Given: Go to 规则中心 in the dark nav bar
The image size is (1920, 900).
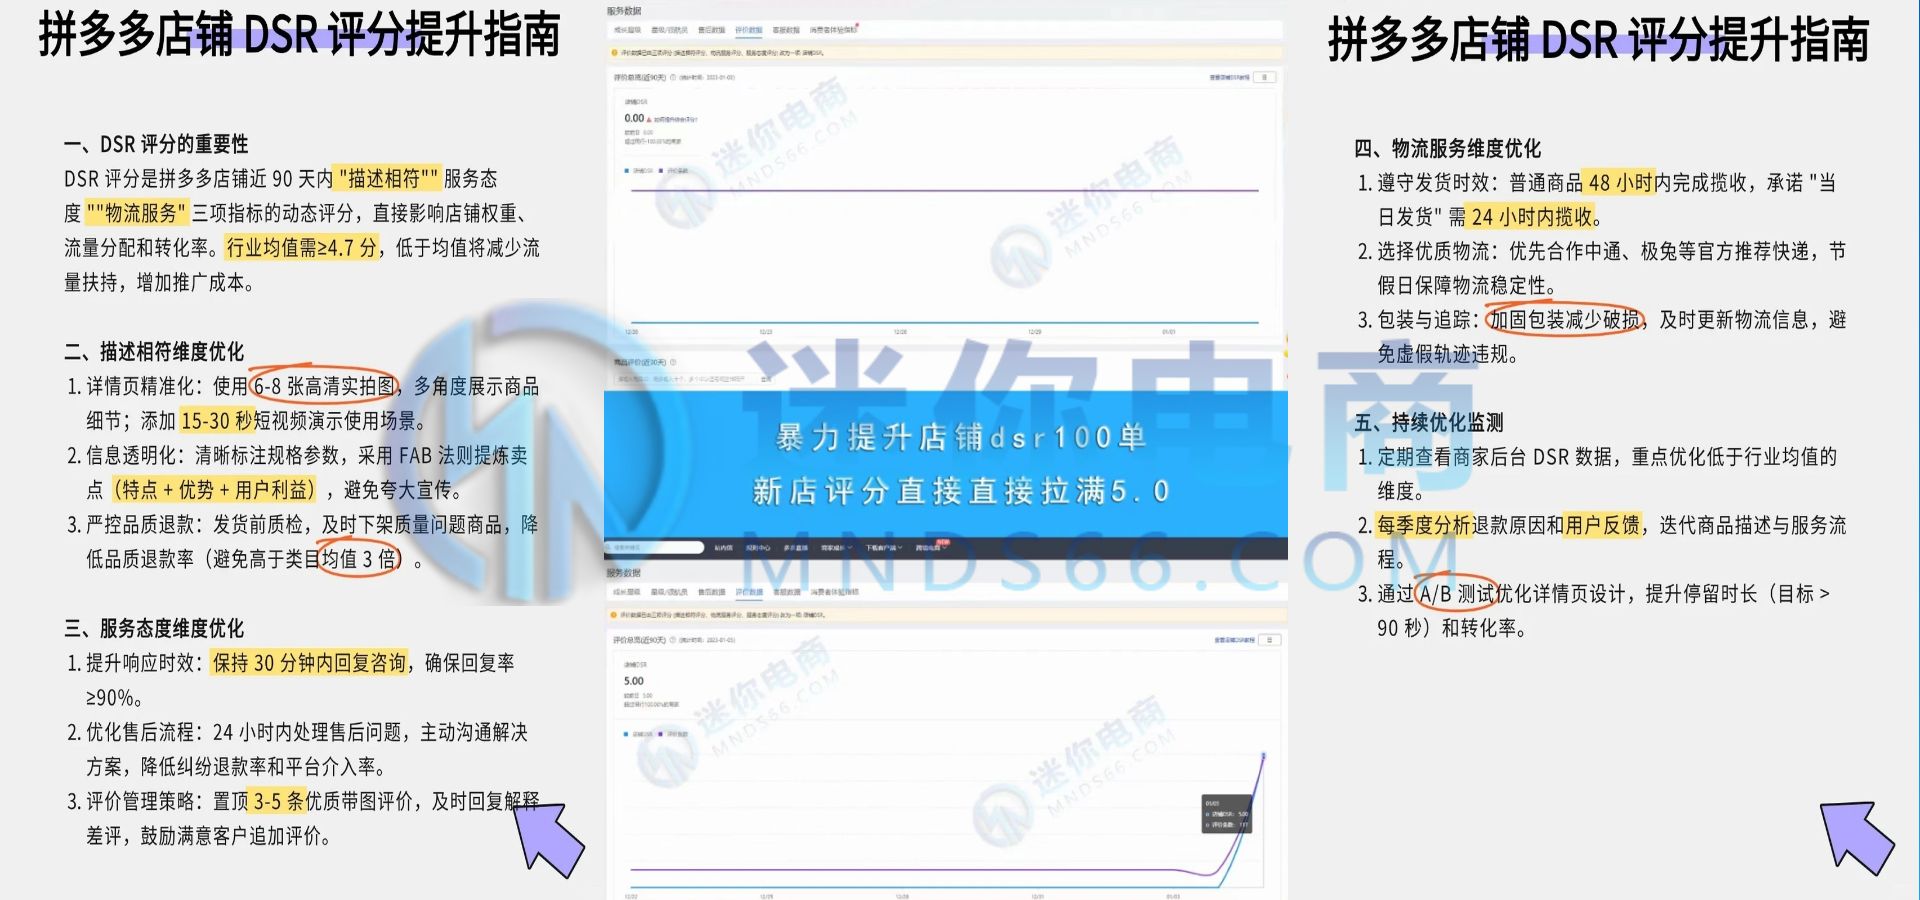Looking at the screenshot, I should pyautogui.click(x=758, y=548).
